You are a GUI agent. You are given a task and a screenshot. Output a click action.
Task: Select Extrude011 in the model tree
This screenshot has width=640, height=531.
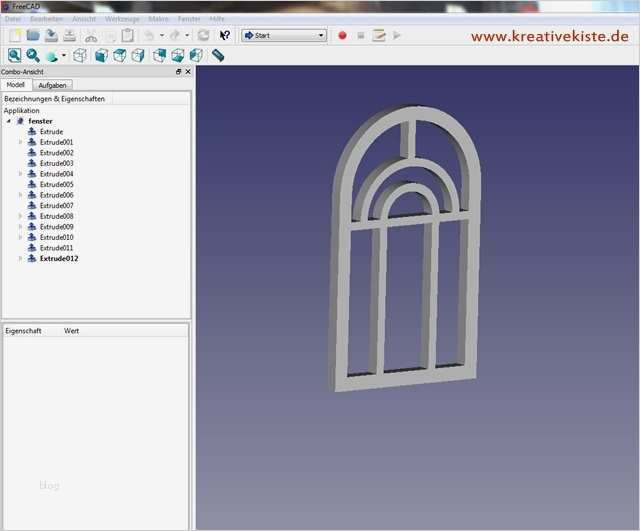[x=57, y=247]
